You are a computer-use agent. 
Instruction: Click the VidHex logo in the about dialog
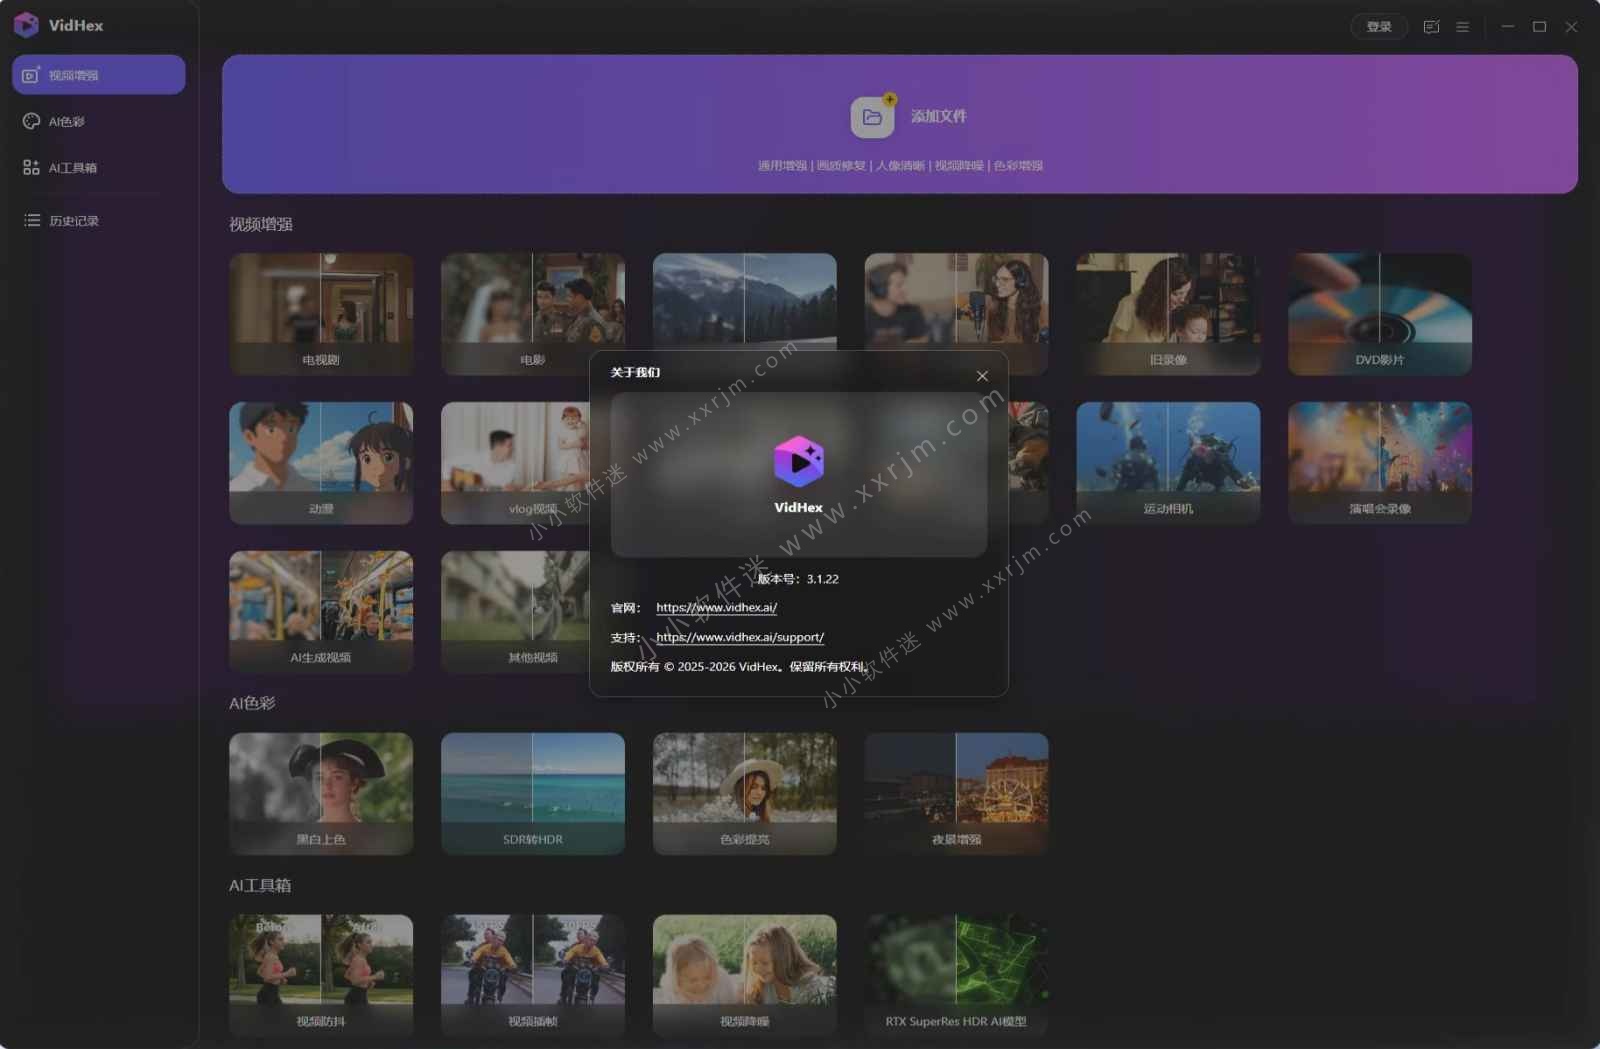[x=798, y=461]
